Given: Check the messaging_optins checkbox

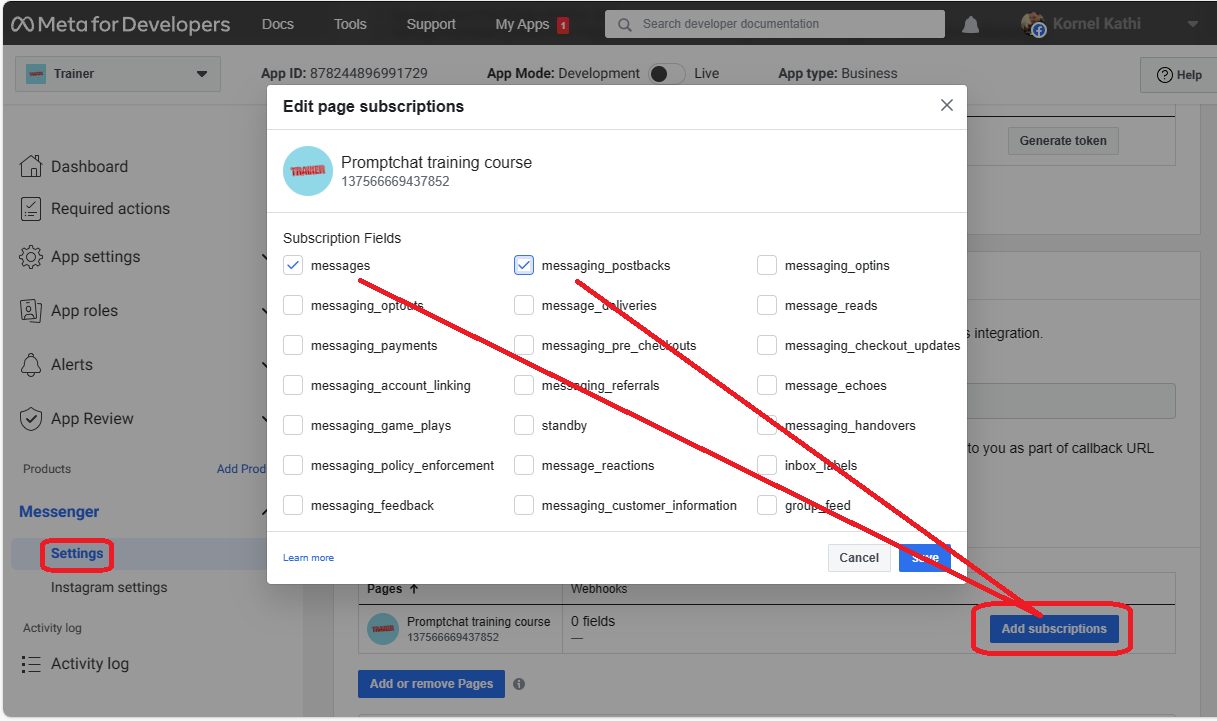Looking at the screenshot, I should [x=767, y=266].
